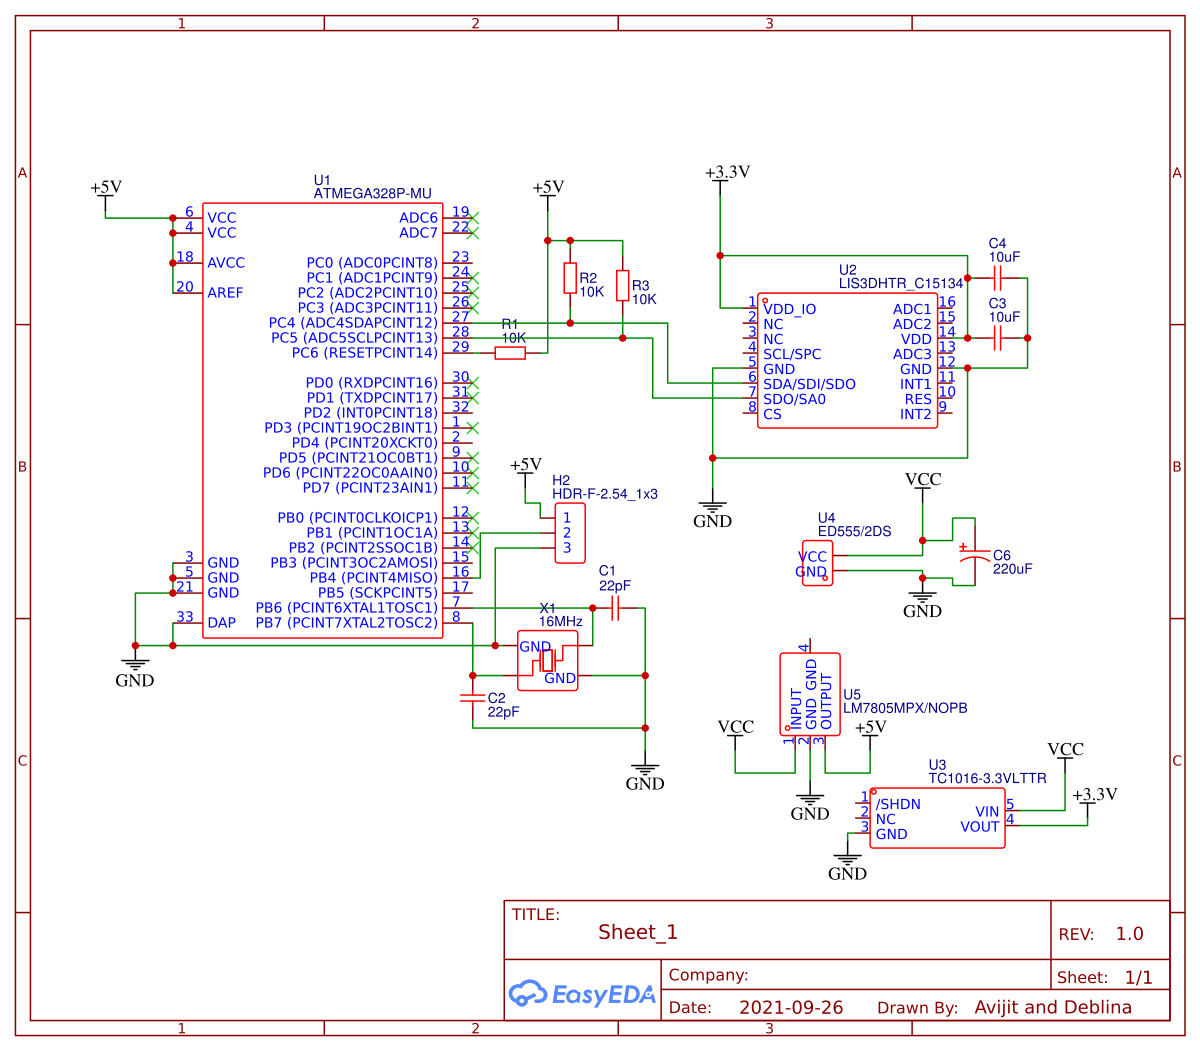Image resolution: width=1200 pixels, height=1051 pixels.
Task: Select capacitor C4 10uF symbol
Action: 997,278
